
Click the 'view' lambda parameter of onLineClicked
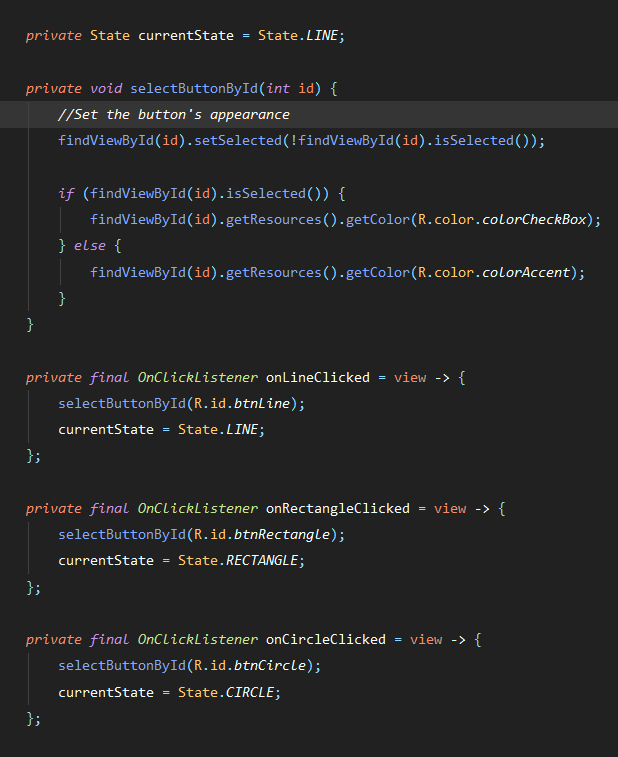(x=410, y=378)
